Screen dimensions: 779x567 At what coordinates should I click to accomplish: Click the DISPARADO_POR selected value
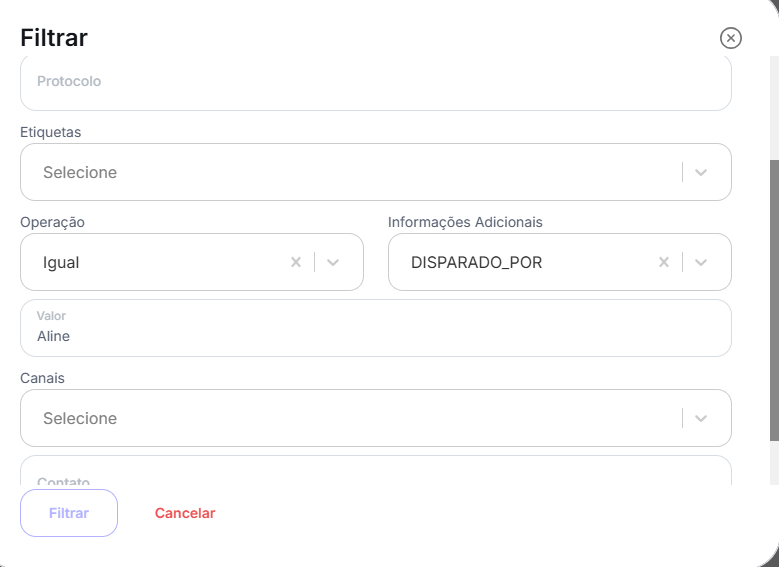(x=476, y=263)
